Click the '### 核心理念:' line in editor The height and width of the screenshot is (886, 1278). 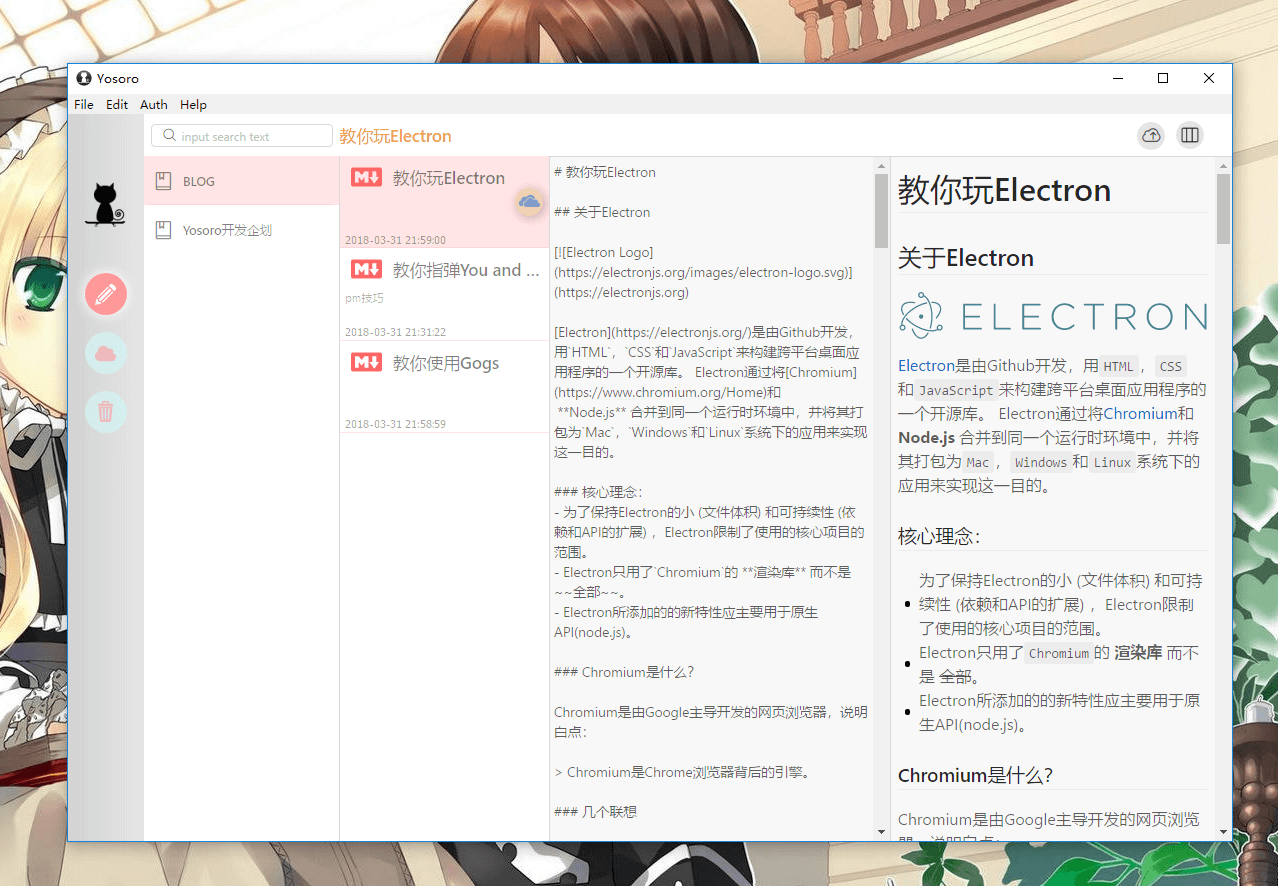[x=598, y=492]
